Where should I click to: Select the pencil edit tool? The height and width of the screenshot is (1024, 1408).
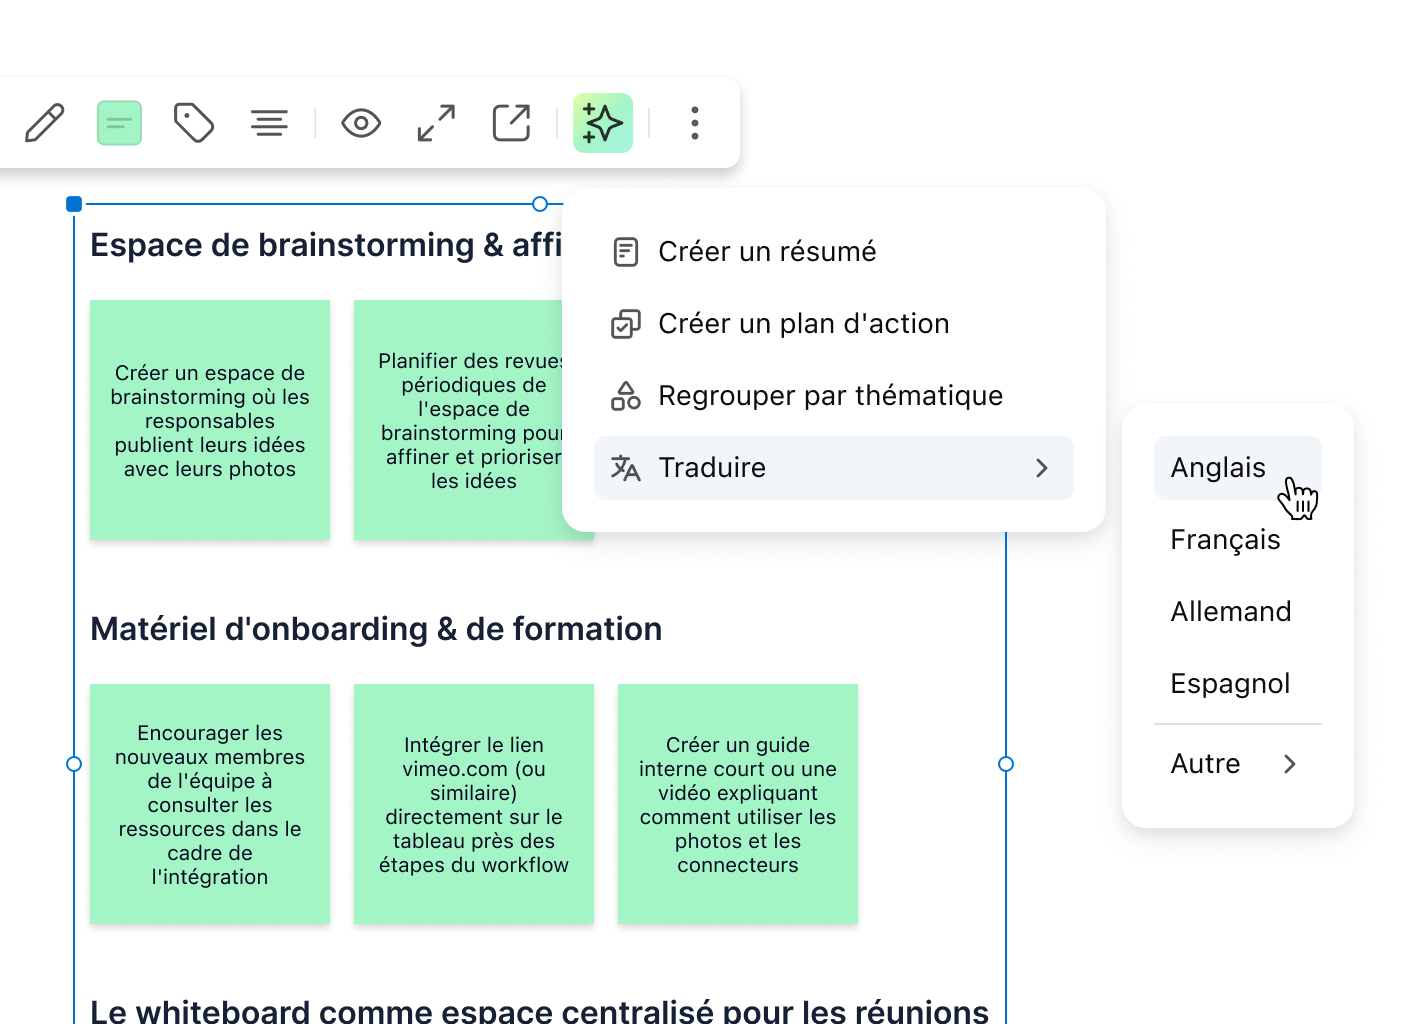45,123
